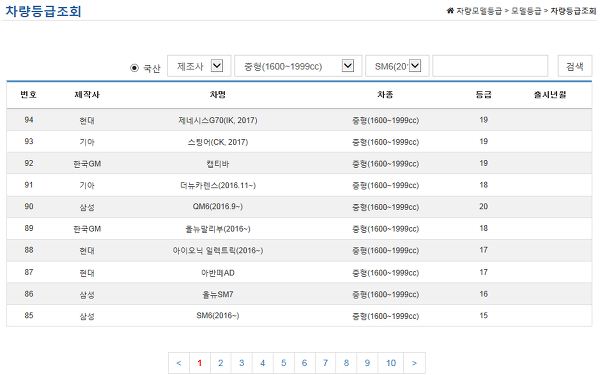Select the 올뉴SM7 car name
The height and width of the screenshot is (375, 600).
point(218,295)
